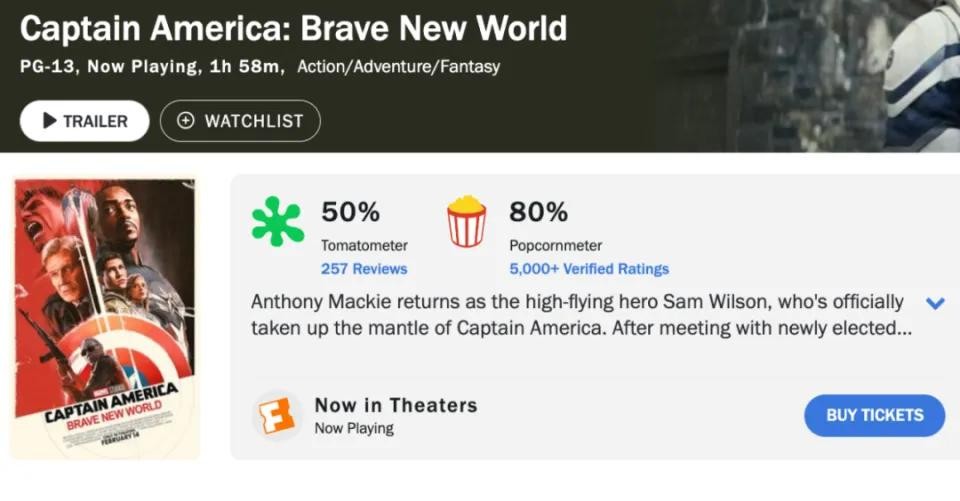The width and height of the screenshot is (960, 501).
Task: Open the Captain America movie poster thumbnail
Action: tap(105, 317)
